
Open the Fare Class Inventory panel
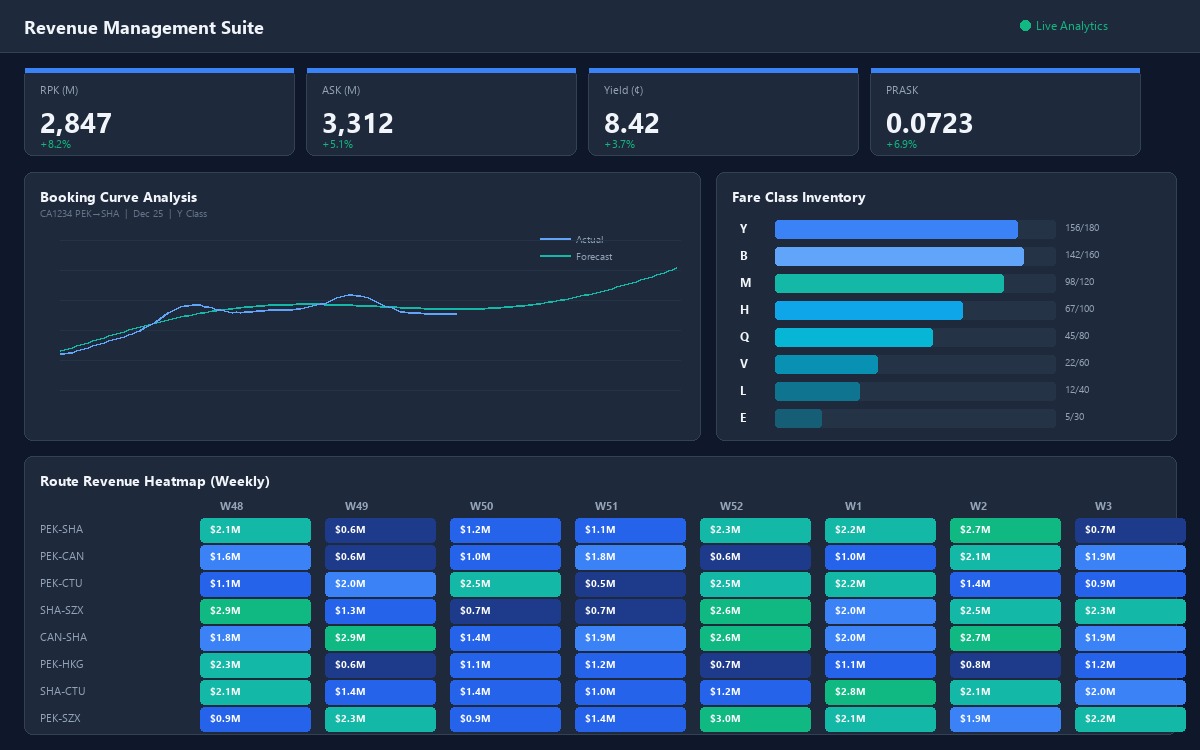[x=799, y=197]
